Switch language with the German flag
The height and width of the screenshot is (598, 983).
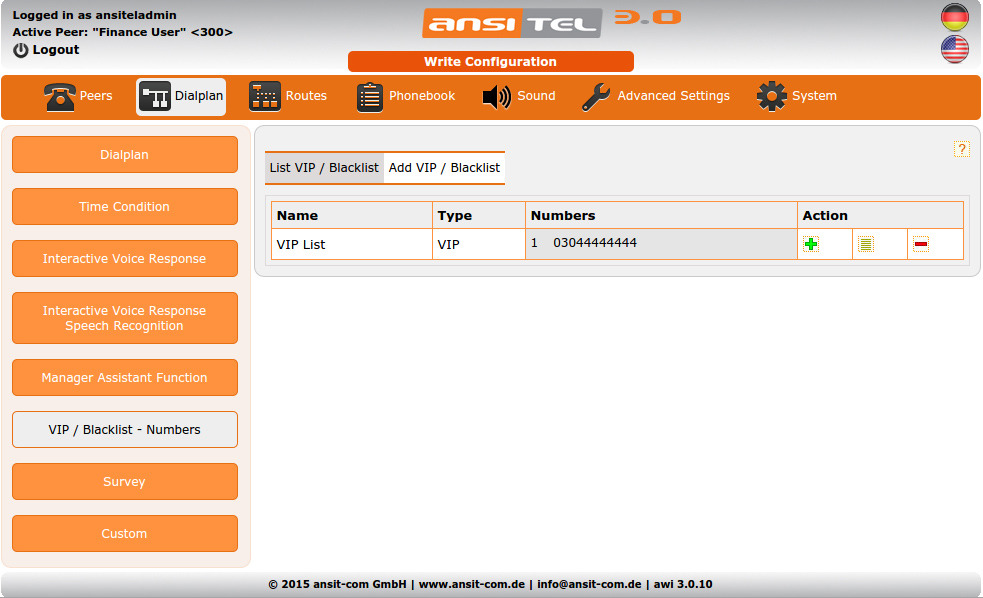pos(955,17)
